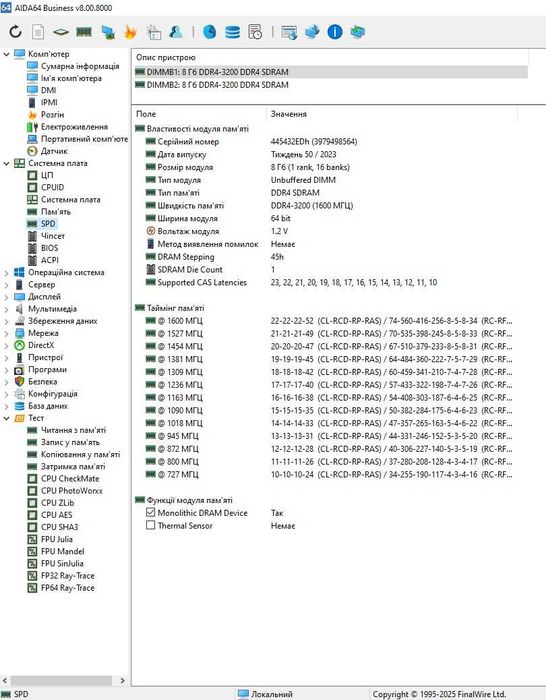Select Електроживлення tree item
Image resolution: width=546 pixels, height=700 pixels.
pyautogui.click(x=74, y=127)
